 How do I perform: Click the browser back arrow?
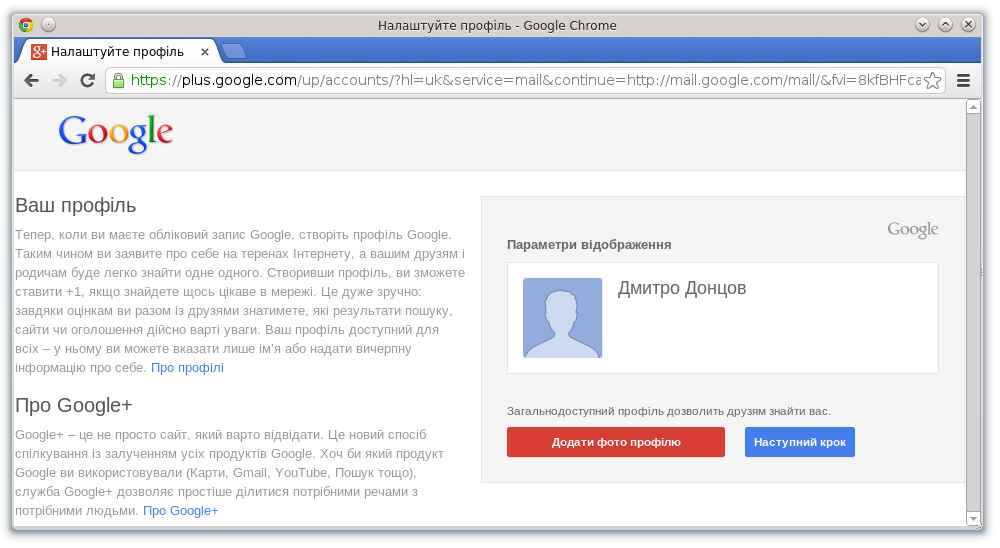31,80
